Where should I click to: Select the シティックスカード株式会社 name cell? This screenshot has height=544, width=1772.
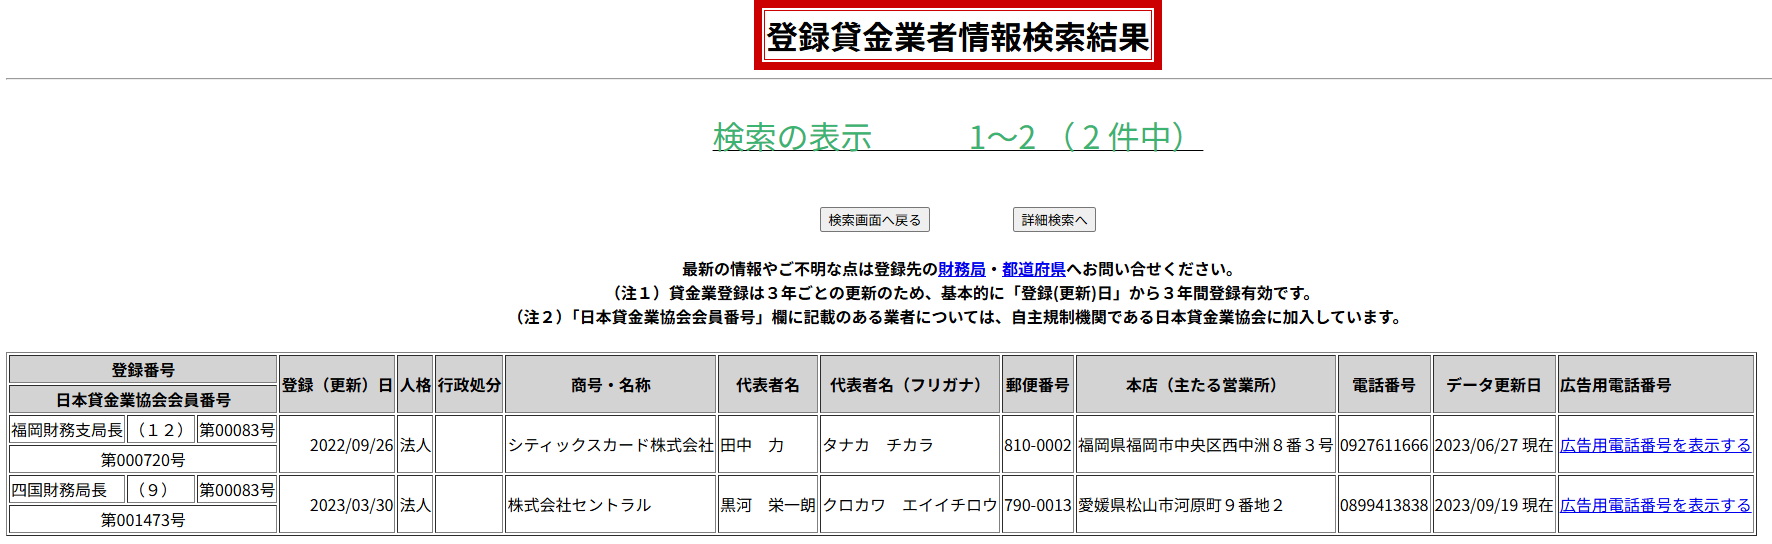tap(610, 445)
